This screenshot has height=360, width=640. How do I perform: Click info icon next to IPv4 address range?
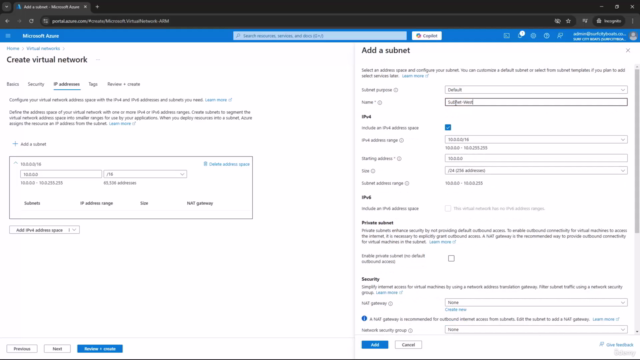402,140
